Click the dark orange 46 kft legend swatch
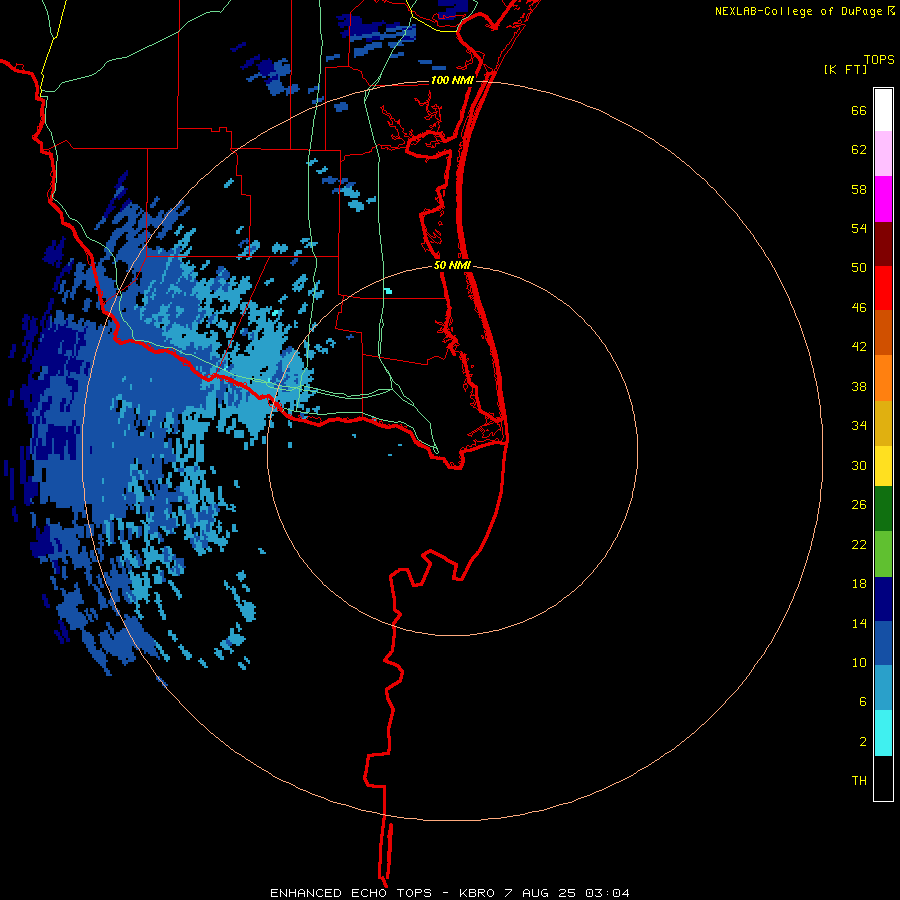 (883, 332)
